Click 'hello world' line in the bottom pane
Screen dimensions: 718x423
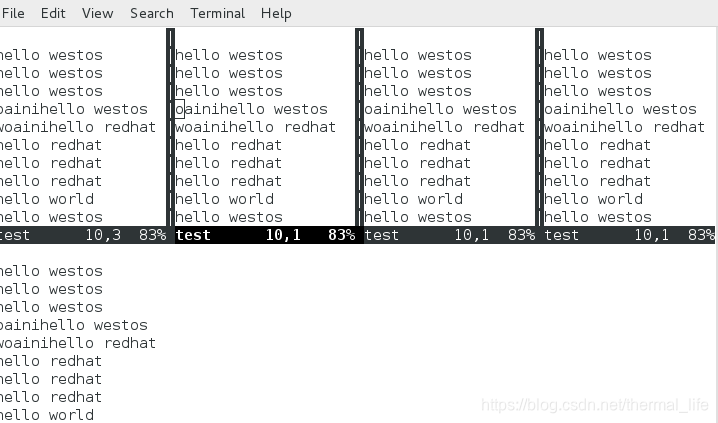tap(46, 414)
